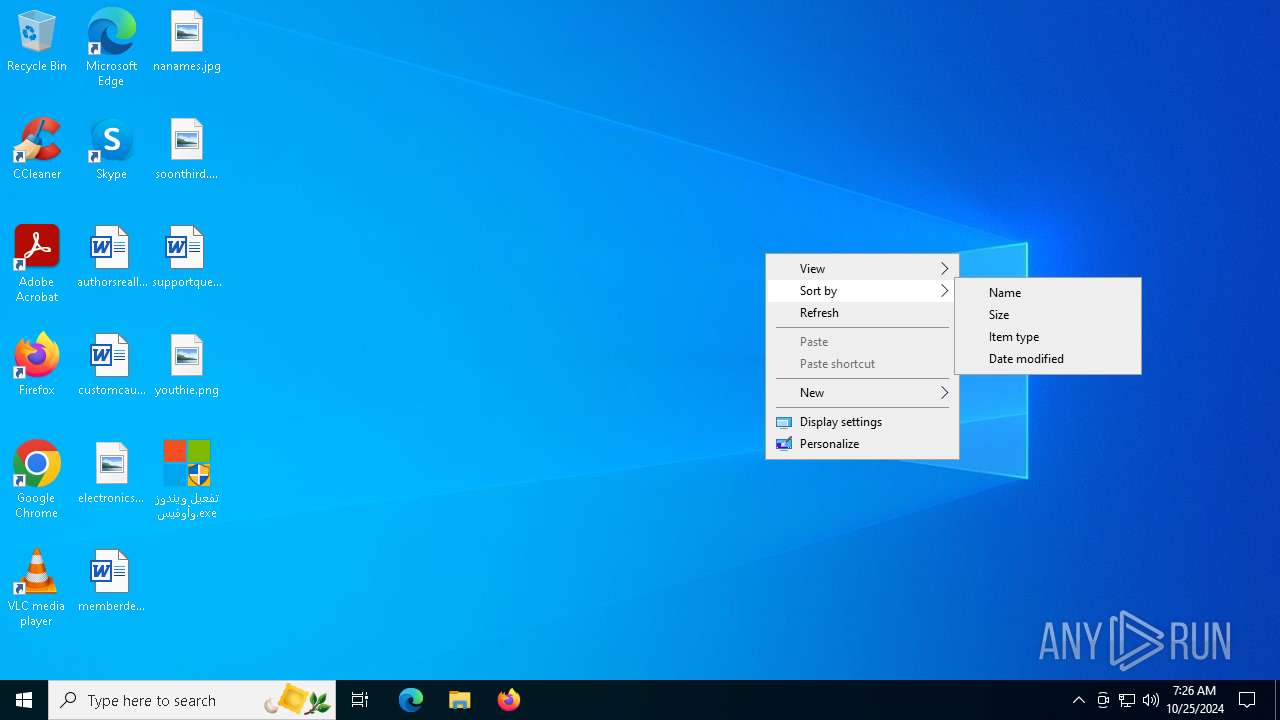The height and width of the screenshot is (720, 1280).
Task: Open the Windows Start menu
Action: [x=24, y=700]
